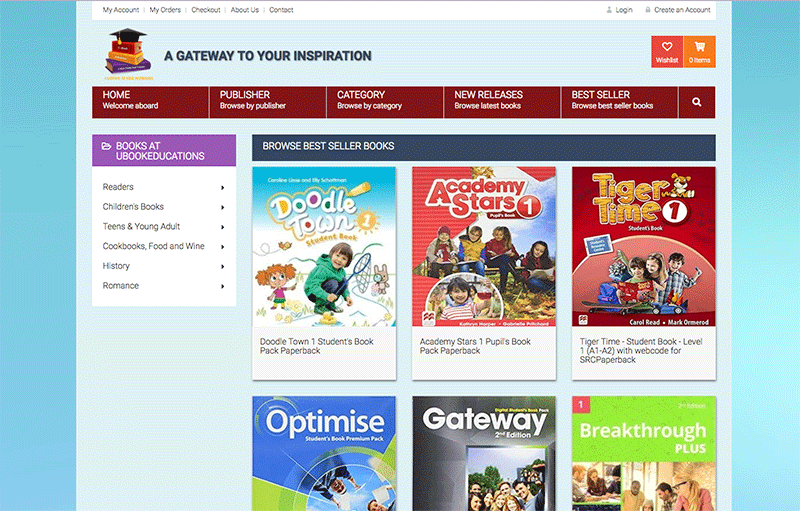Expand the Children's Books arrow
Screen dimensions: 800x511
tap(222, 207)
